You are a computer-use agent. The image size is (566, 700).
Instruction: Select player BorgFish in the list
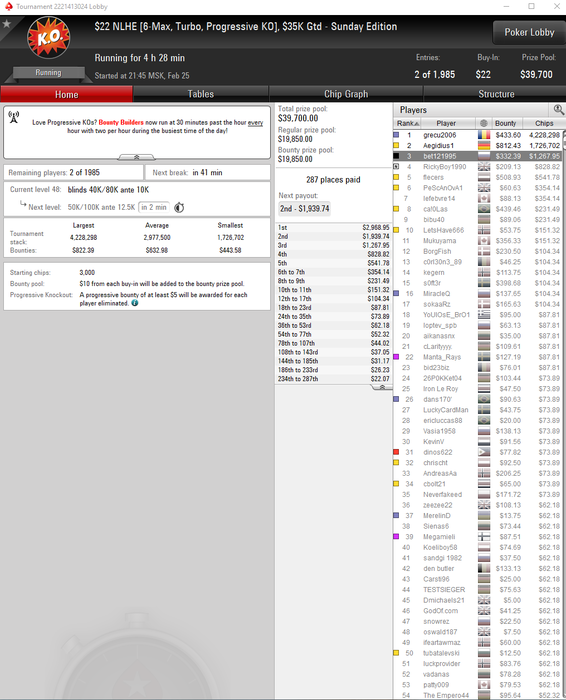[x=477, y=251]
